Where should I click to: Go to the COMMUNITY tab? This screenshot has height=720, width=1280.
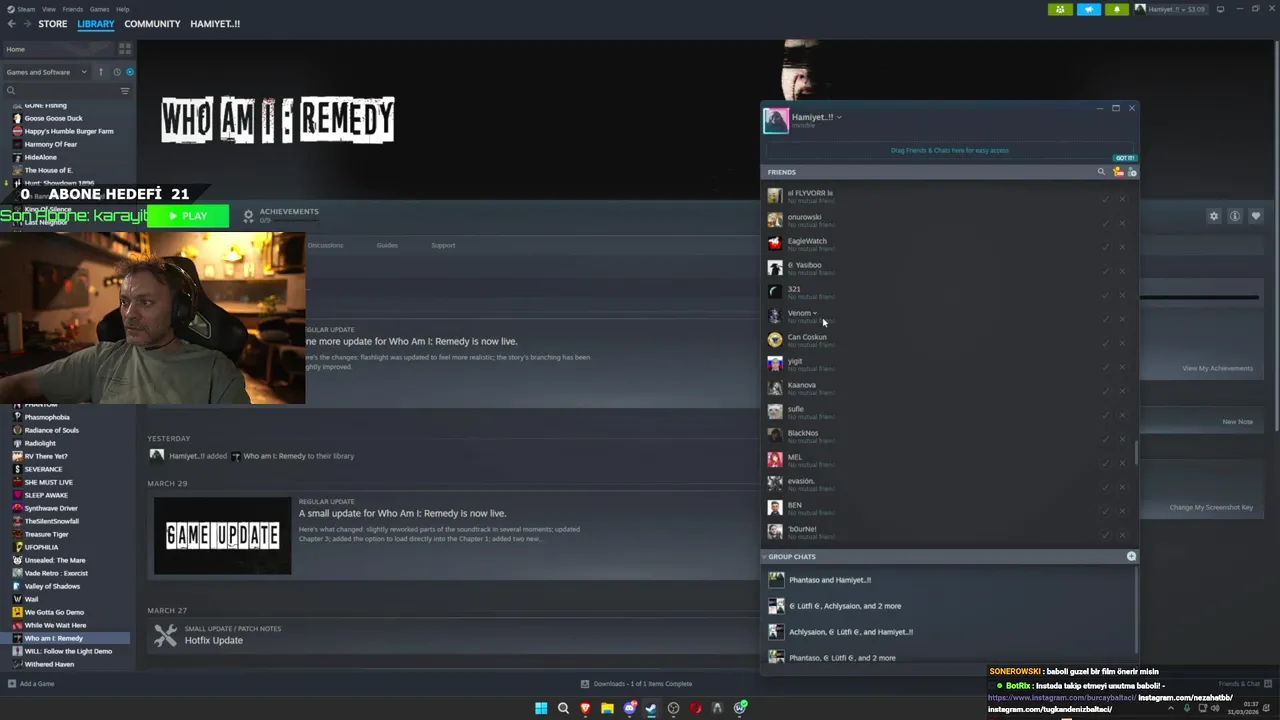point(152,24)
